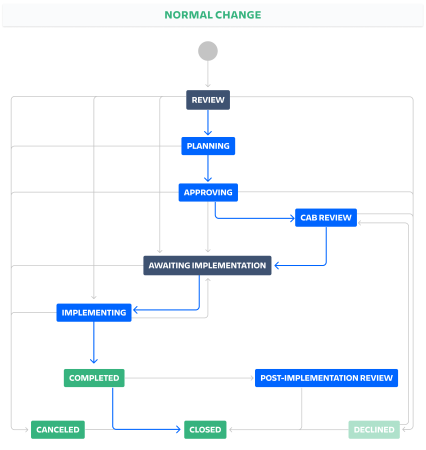Click the APPROVING status box
The image size is (426, 450).
pos(208,192)
